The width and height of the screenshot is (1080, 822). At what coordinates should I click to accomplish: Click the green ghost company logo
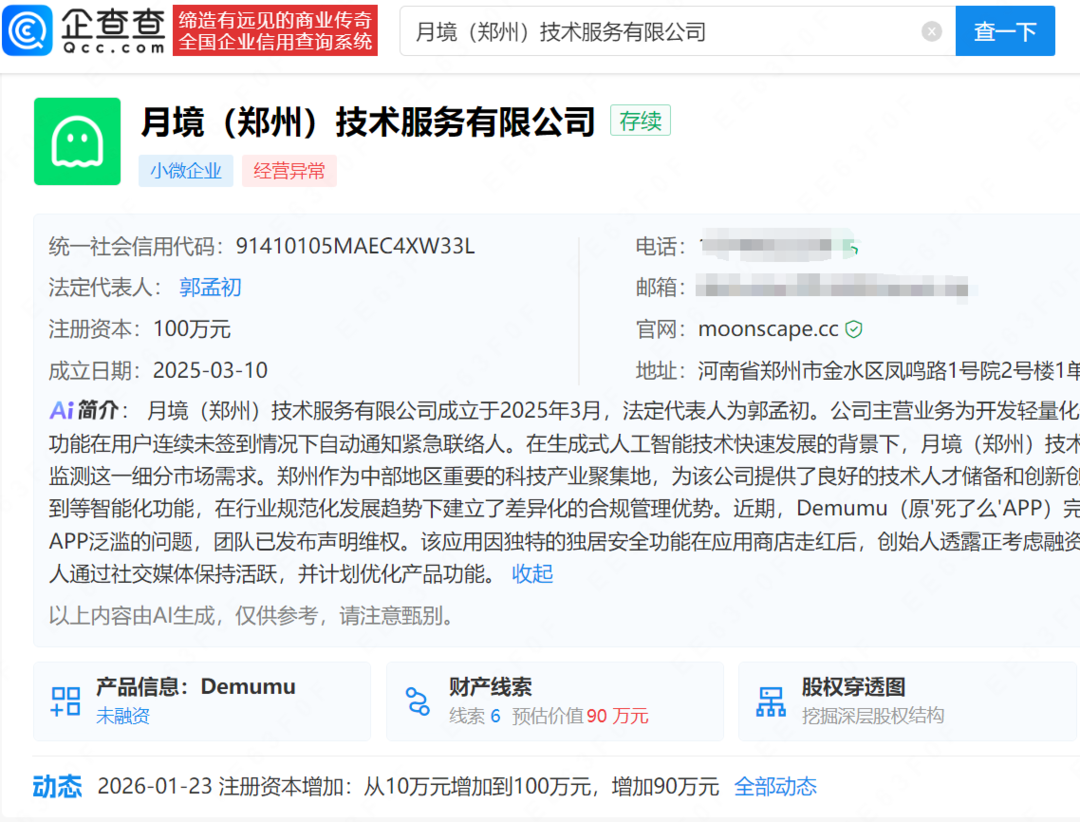(77, 141)
